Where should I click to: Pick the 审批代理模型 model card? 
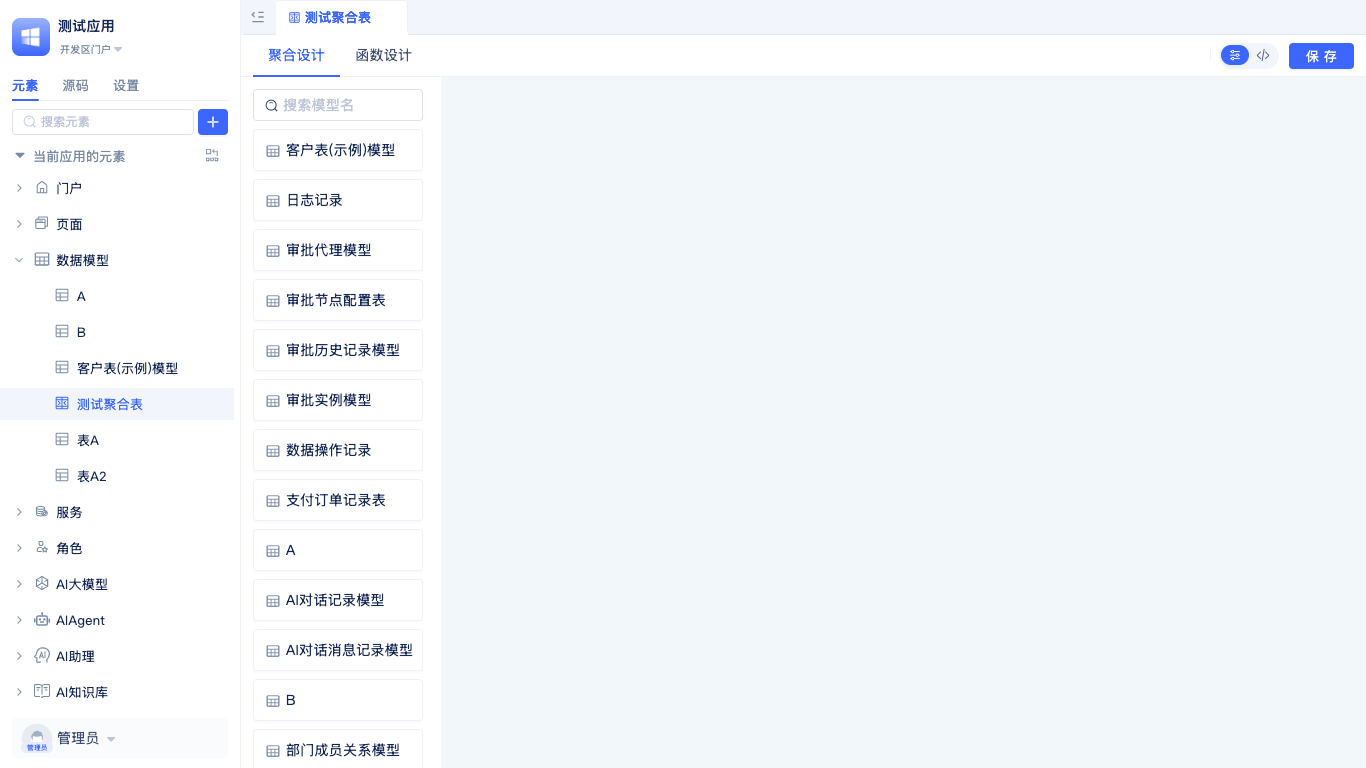click(338, 250)
